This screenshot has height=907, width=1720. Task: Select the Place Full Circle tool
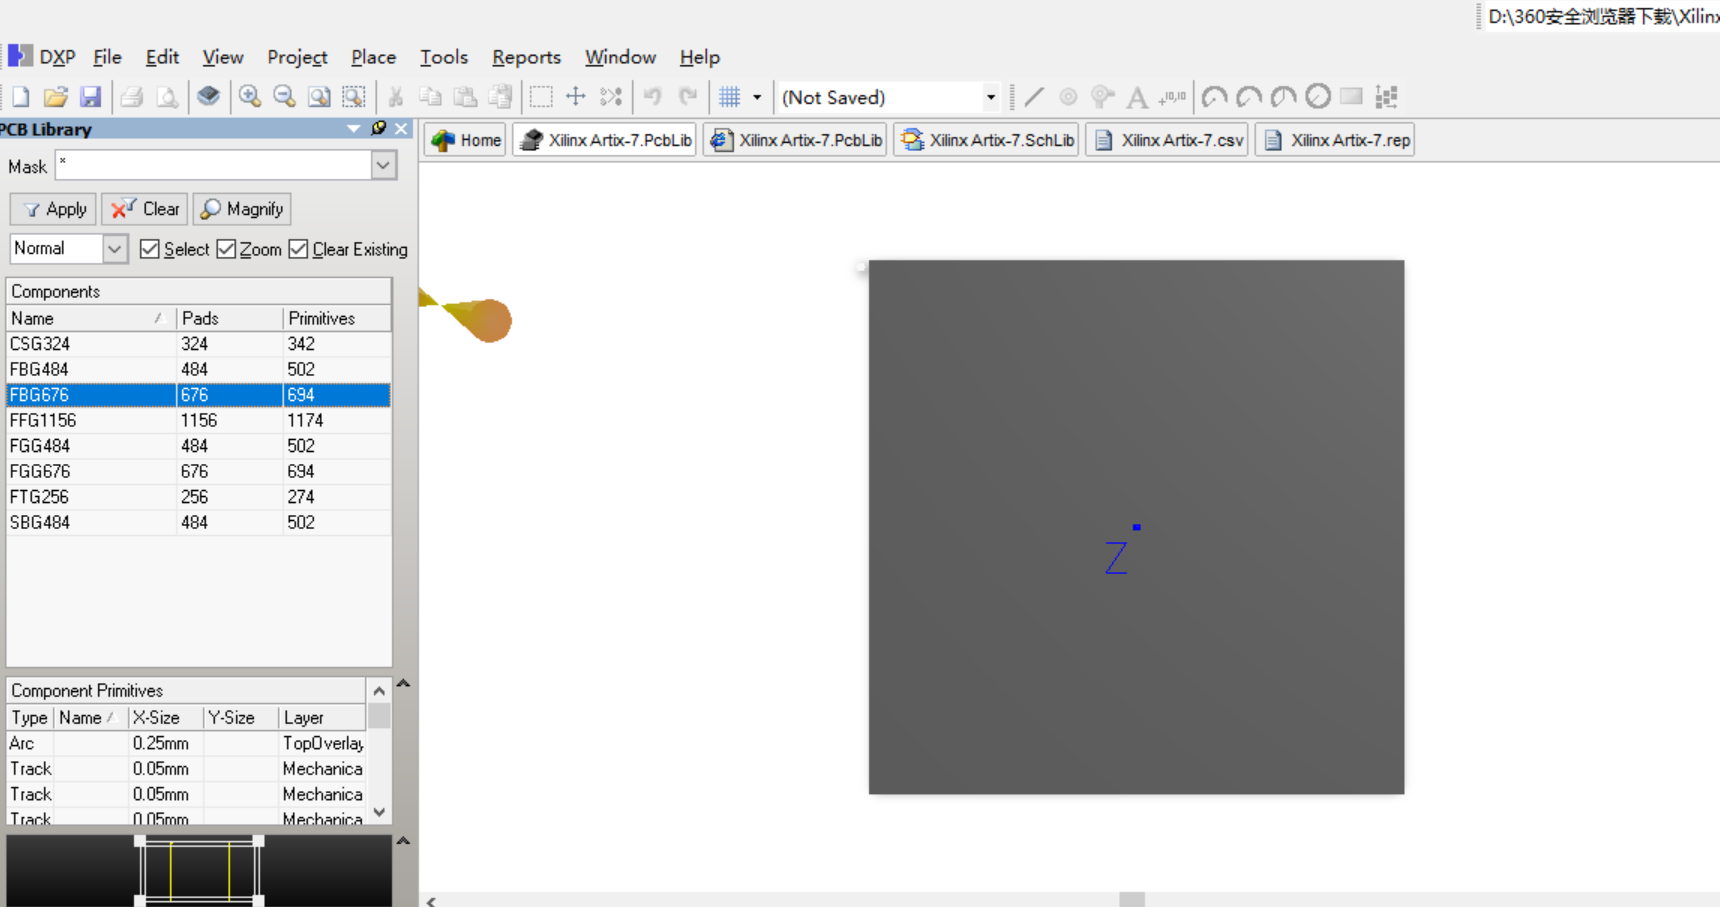(x=1318, y=97)
